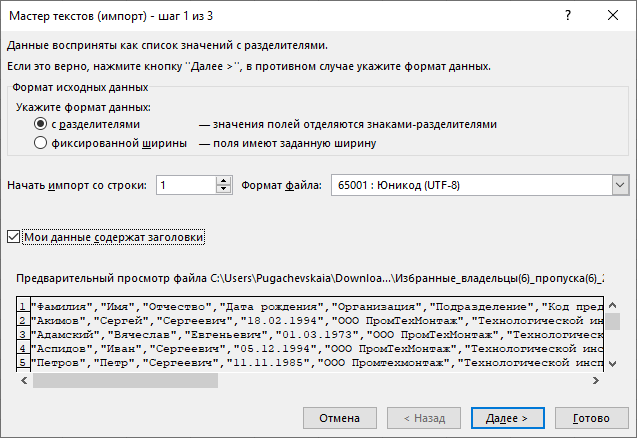Click the preview vertical scrollbar thumb
Image resolution: width=637 pixels, height=438 pixels.
click(x=613, y=321)
